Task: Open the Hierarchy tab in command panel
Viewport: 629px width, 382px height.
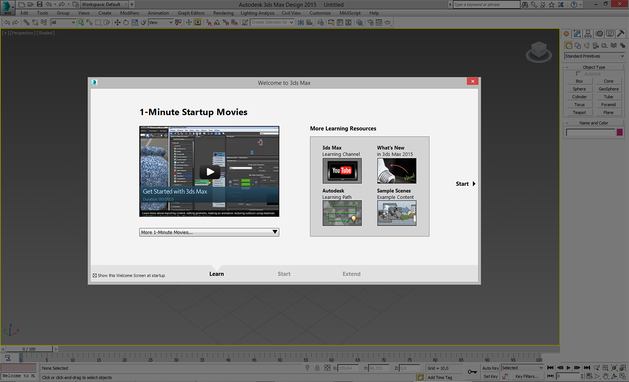Action: (x=588, y=34)
